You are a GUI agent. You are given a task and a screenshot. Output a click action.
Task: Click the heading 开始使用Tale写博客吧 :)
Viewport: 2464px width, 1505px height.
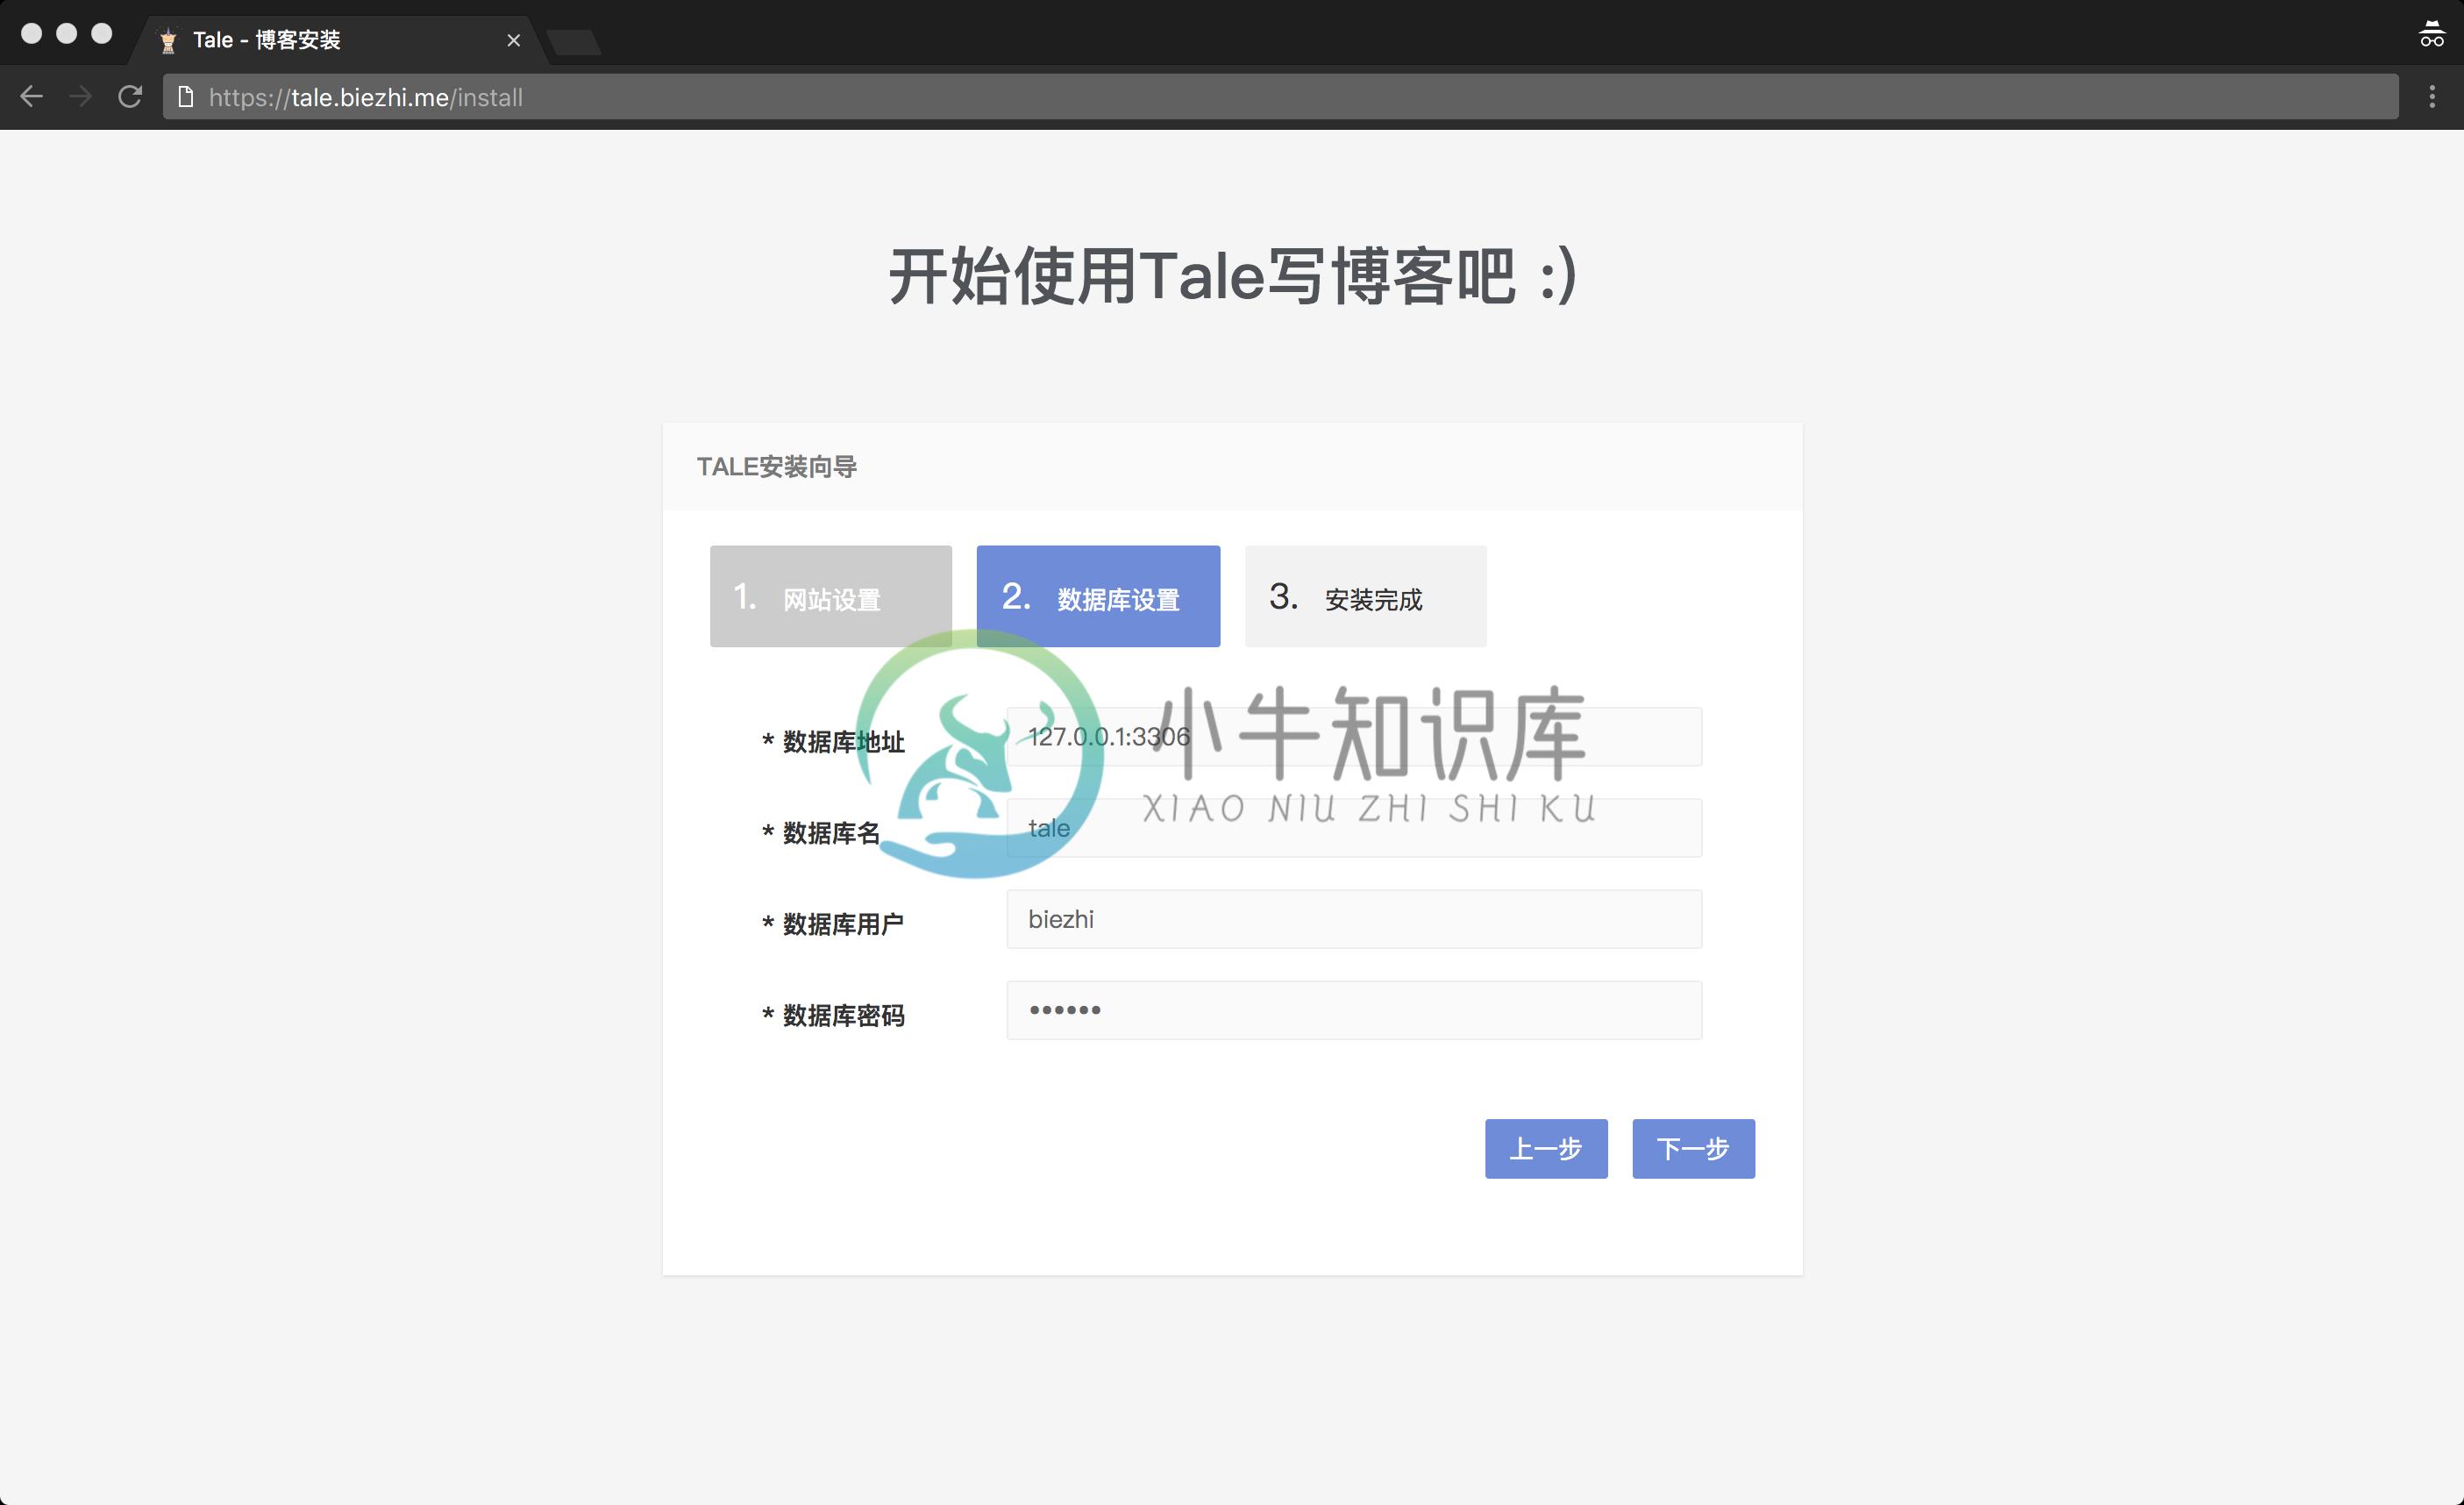click(x=1232, y=276)
